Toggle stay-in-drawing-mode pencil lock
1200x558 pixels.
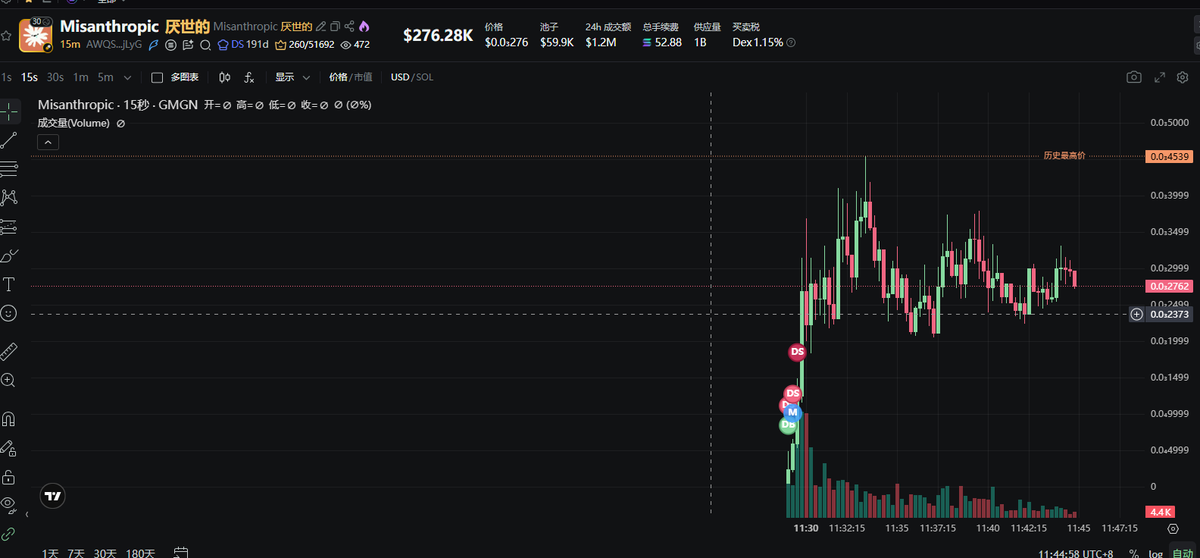point(9,447)
